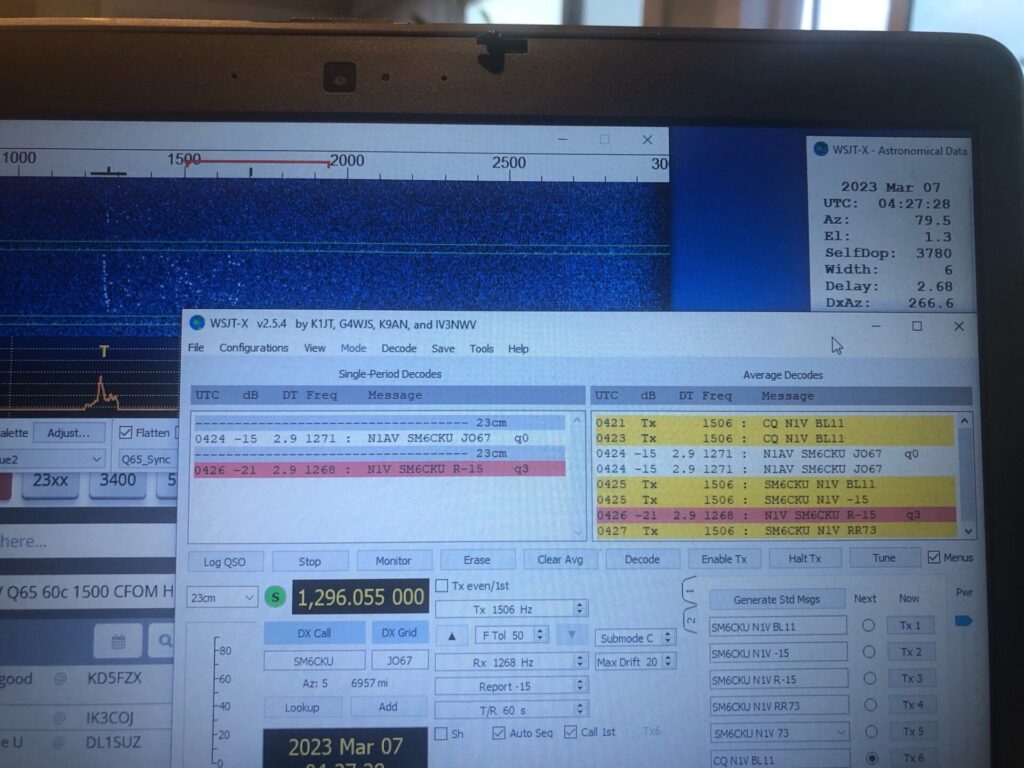Click the green S split-mode indicator
Image resolution: width=1024 pixels, height=768 pixels.
pyautogui.click(x=275, y=597)
